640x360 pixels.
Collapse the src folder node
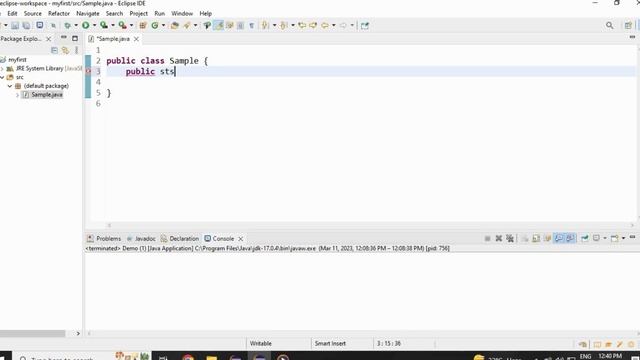pyautogui.click(x=2, y=77)
